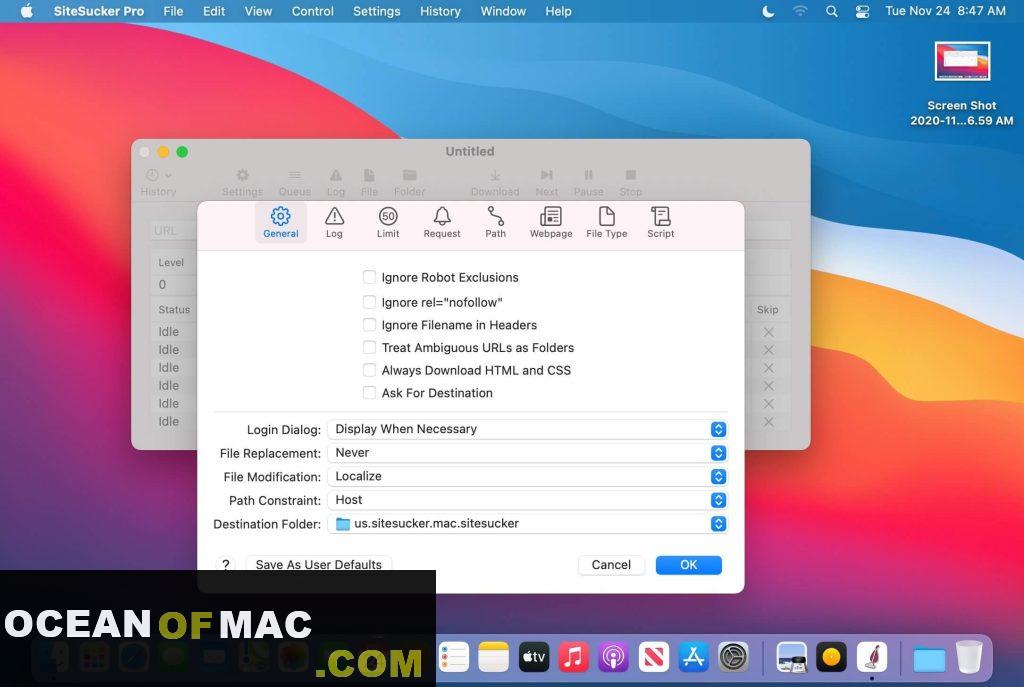Select the Script settings tab

point(661,223)
